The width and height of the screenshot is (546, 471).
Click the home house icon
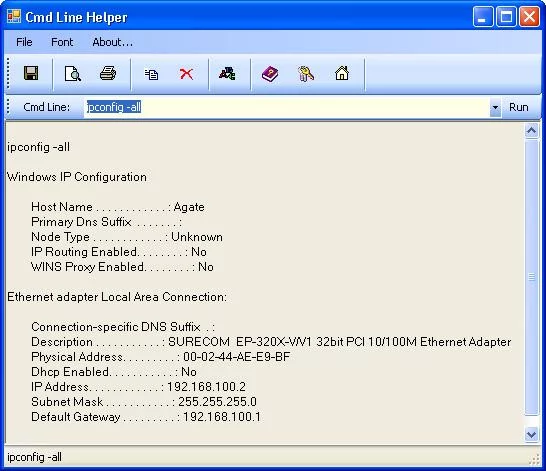tap(342, 73)
